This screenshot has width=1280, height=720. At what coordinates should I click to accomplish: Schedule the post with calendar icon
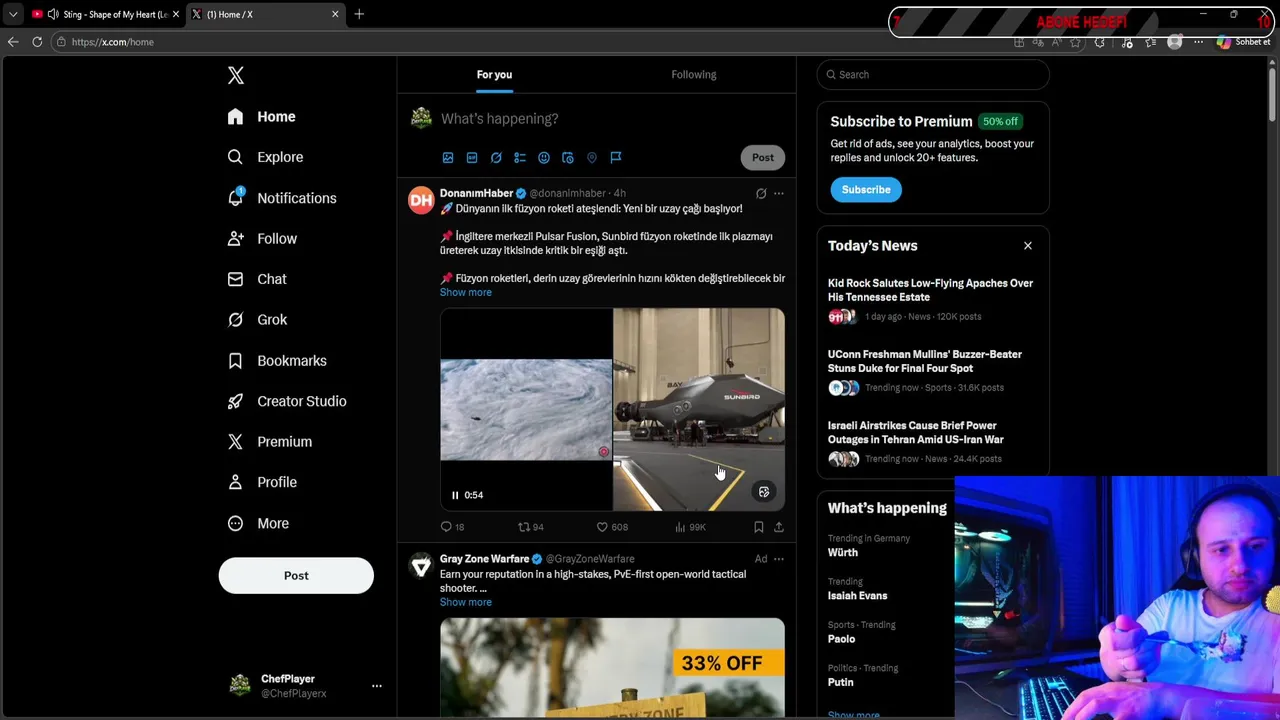[568, 158]
